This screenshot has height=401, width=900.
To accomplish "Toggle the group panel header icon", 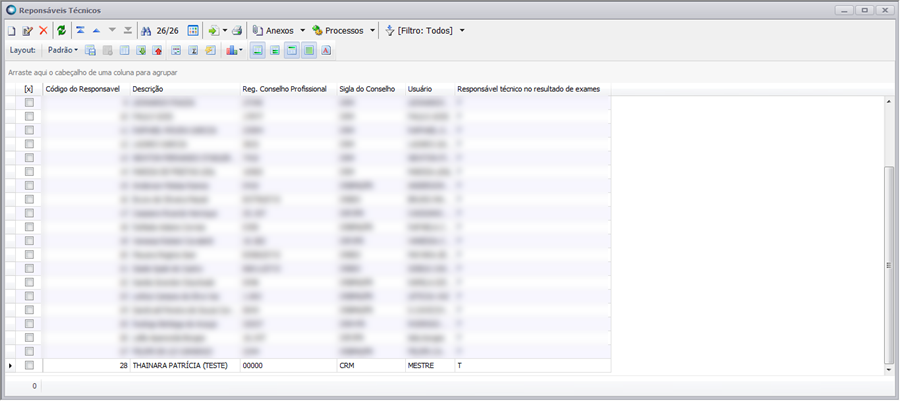I will pyautogui.click(x=292, y=50).
